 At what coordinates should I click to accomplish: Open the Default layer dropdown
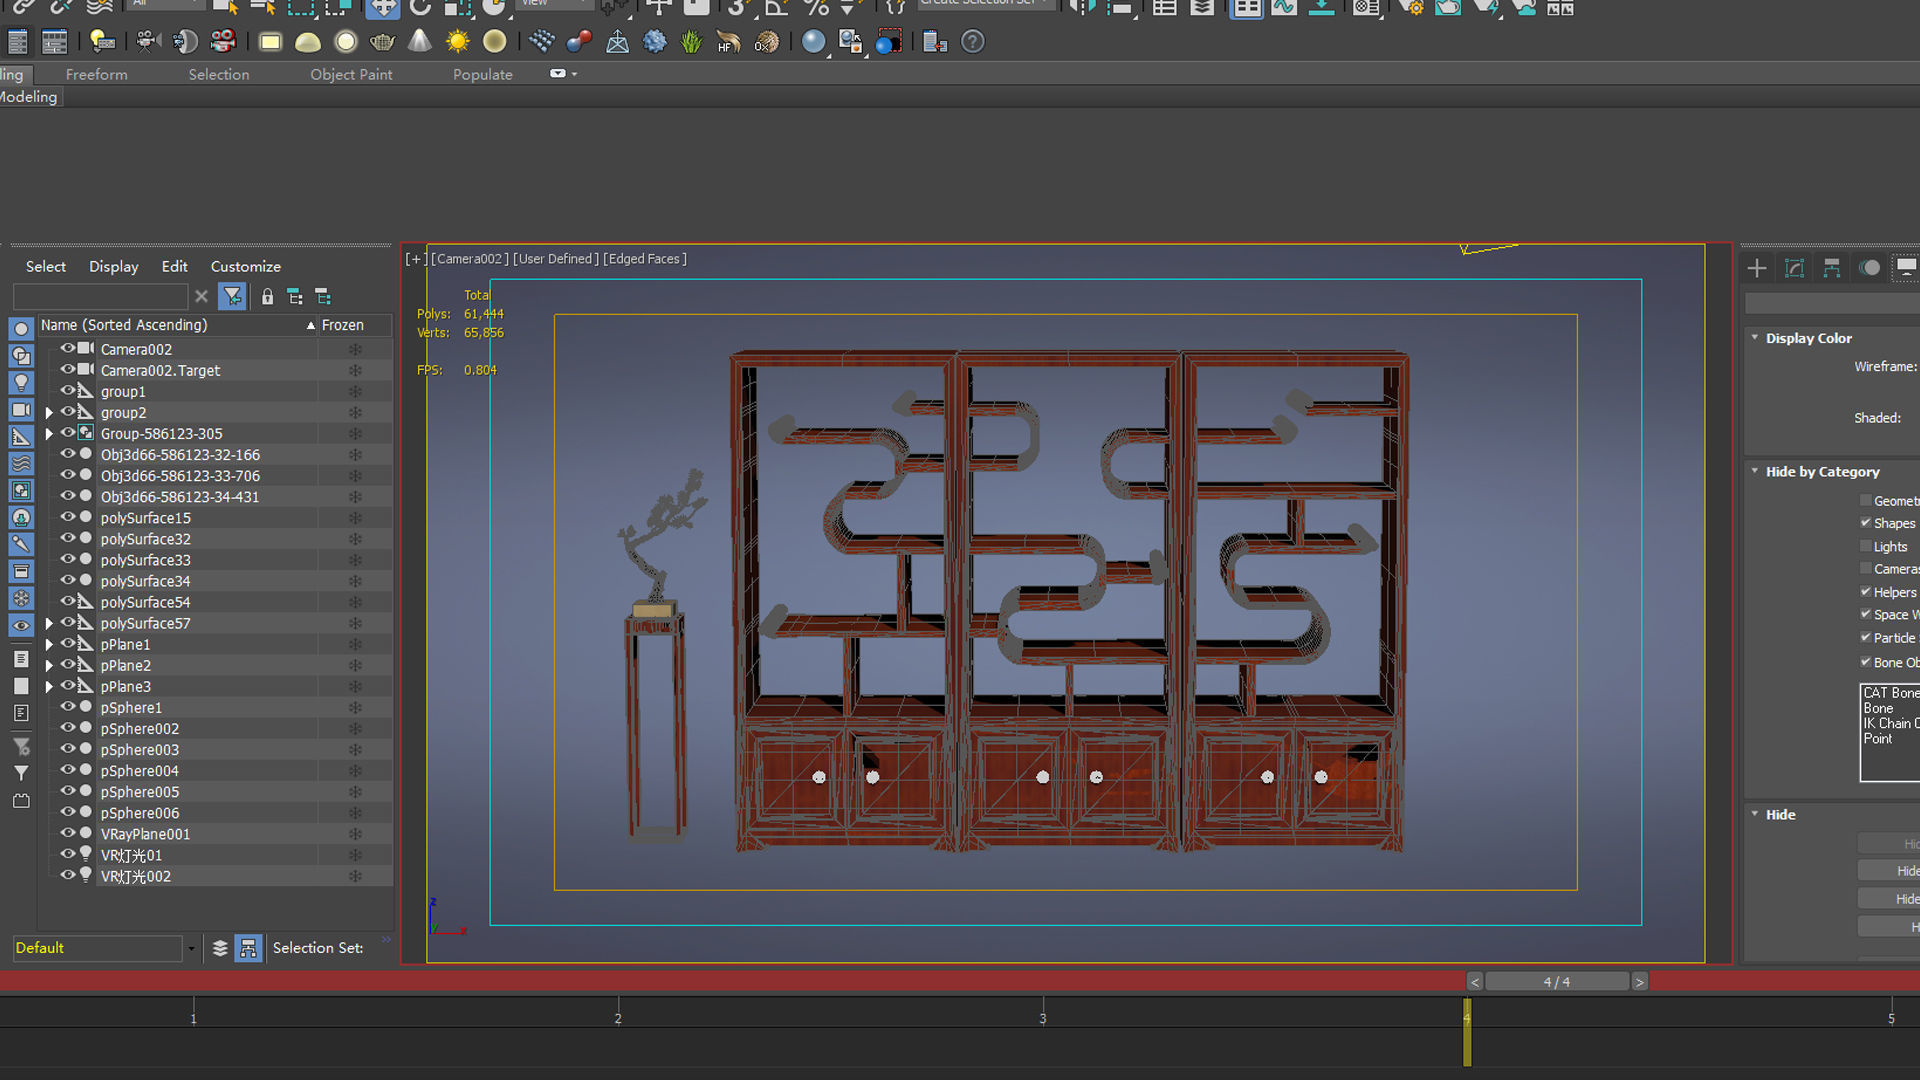(190, 948)
